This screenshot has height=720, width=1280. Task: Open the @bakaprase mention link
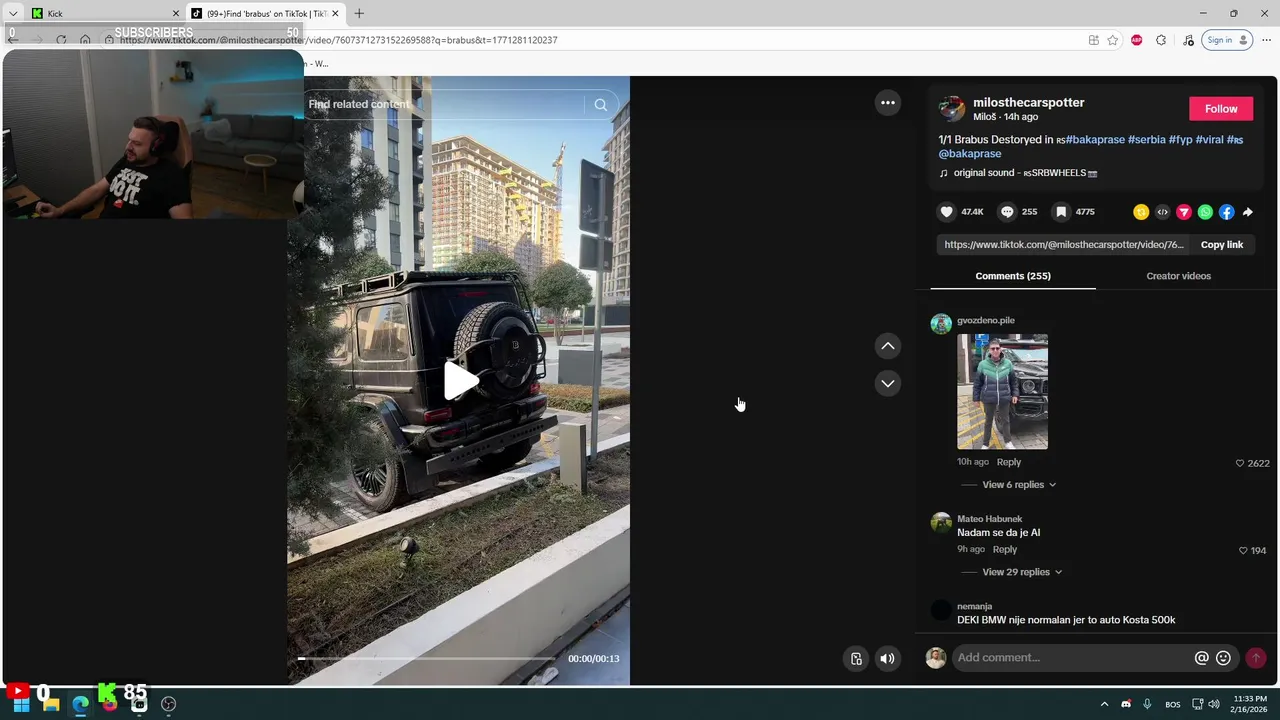pyautogui.click(x=970, y=154)
